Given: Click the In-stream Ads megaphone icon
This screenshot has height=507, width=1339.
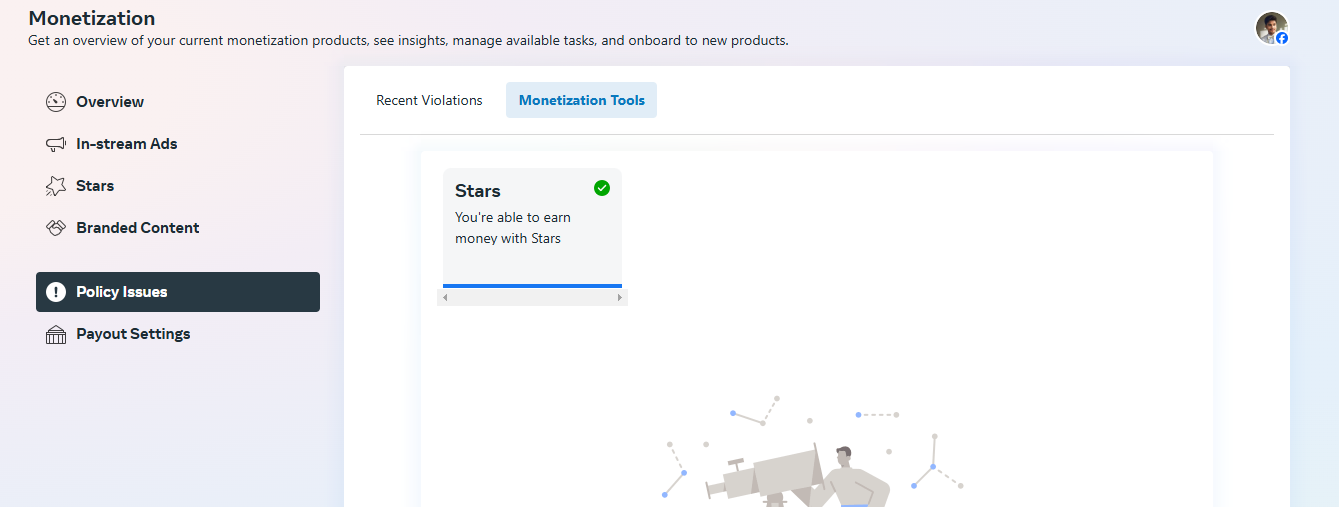Looking at the screenshot, I should [56, 144].
